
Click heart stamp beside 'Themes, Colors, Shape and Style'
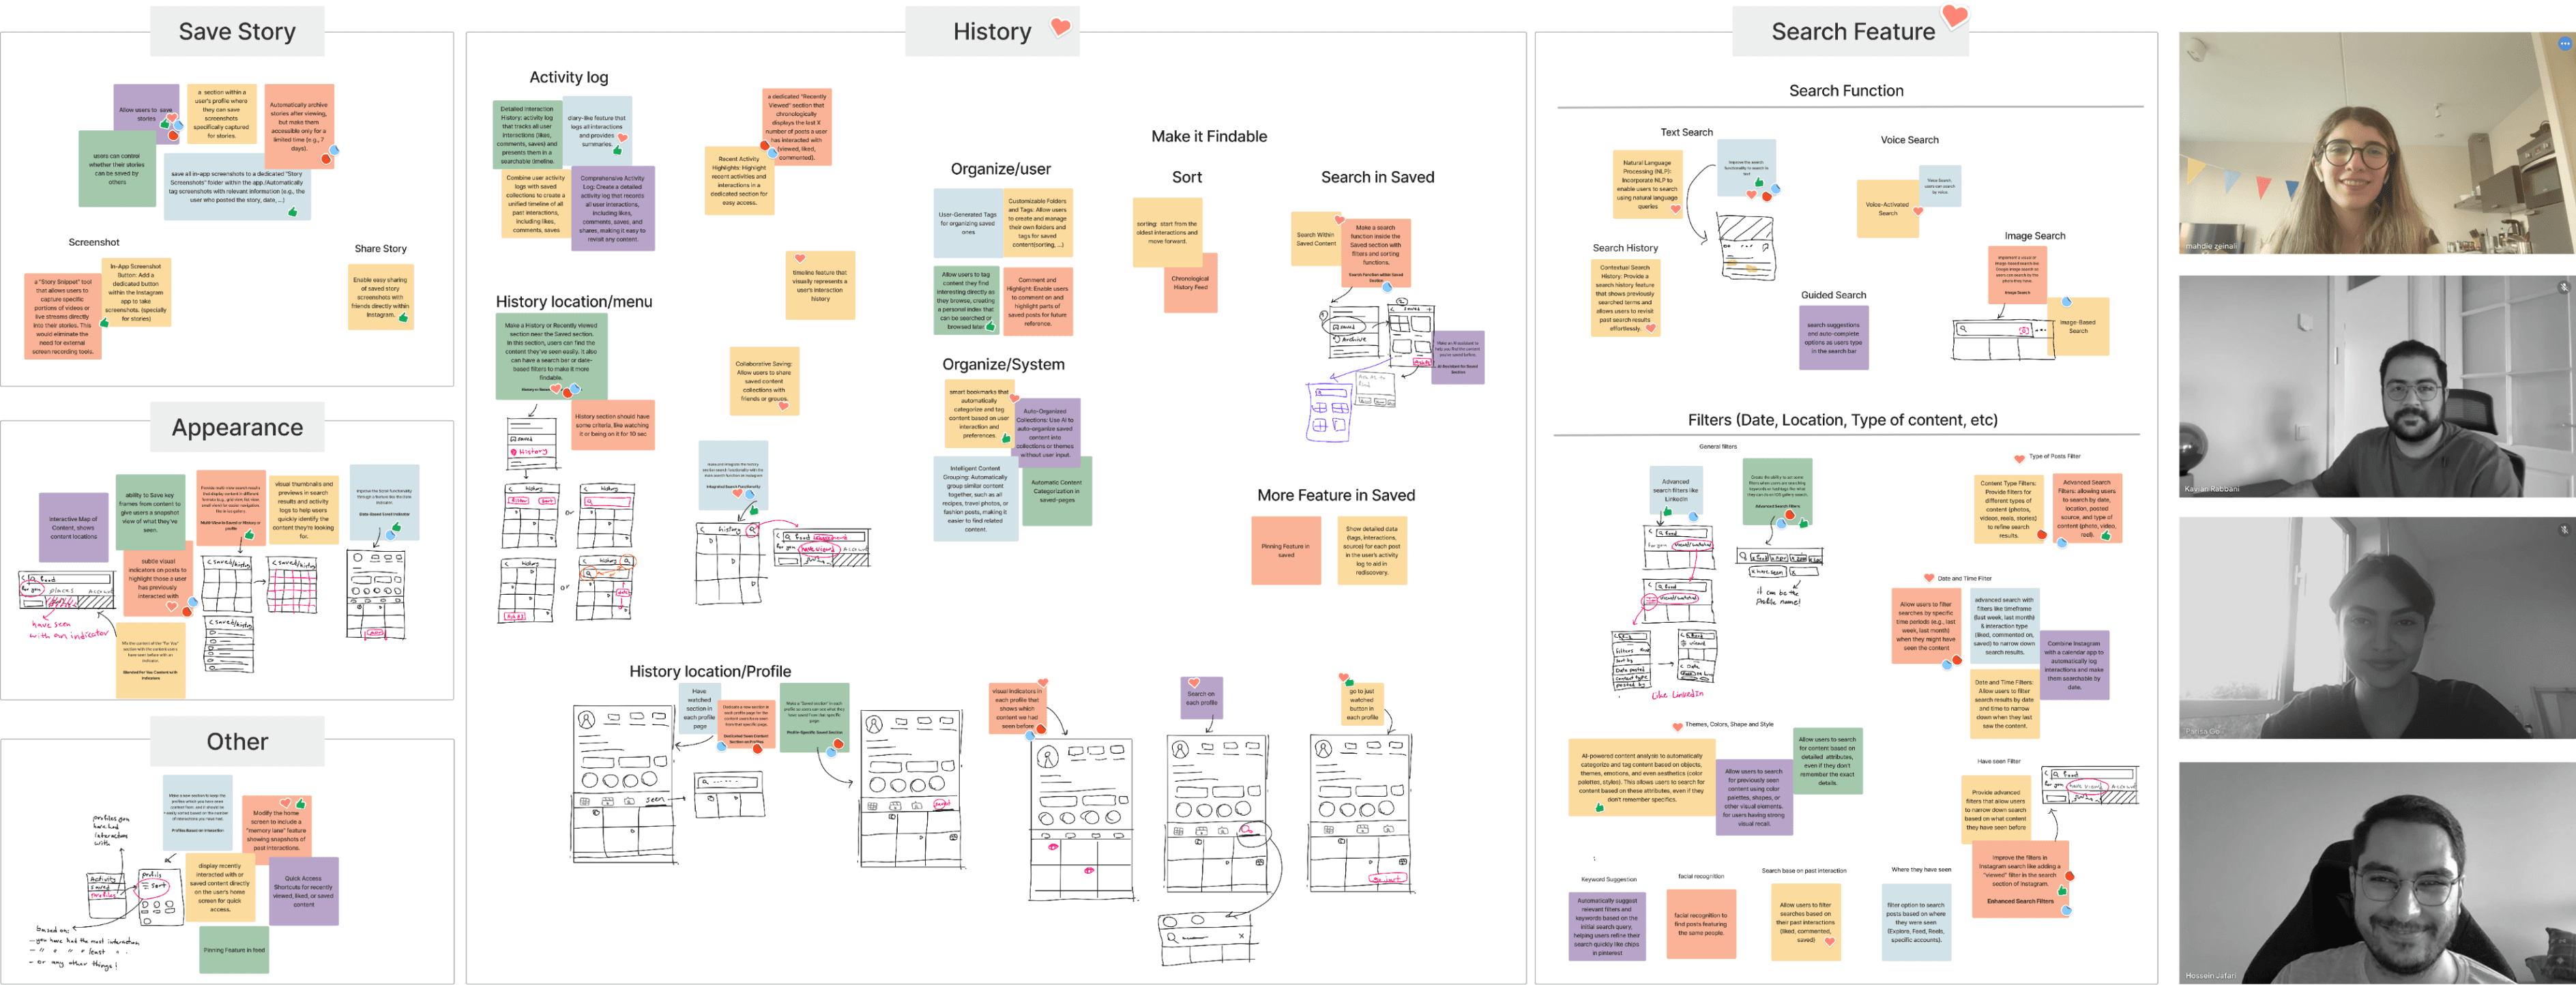[x=1677, y=726]
